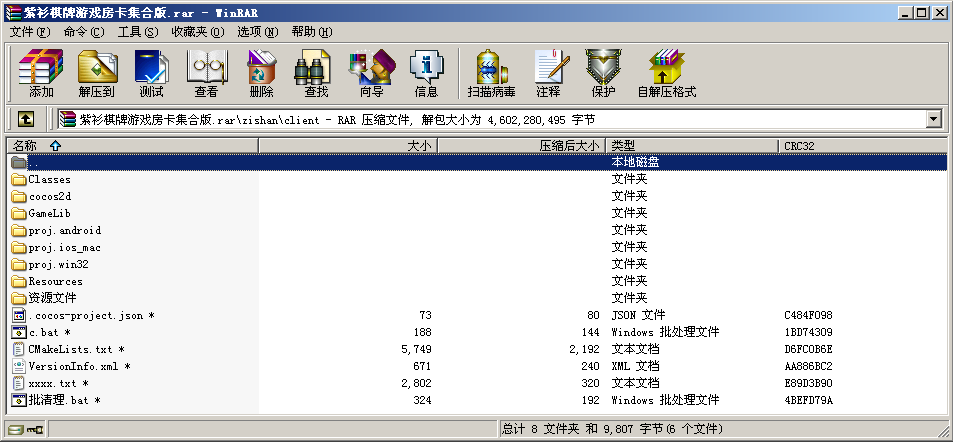Launch the 查找 (Find) binoculars tool

point(316,74)
